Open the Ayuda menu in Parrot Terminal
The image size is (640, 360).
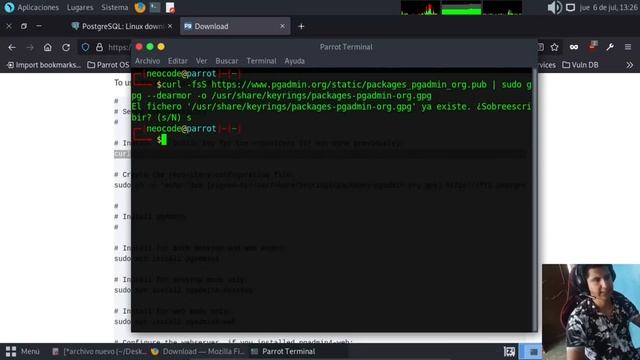point(294,61)
